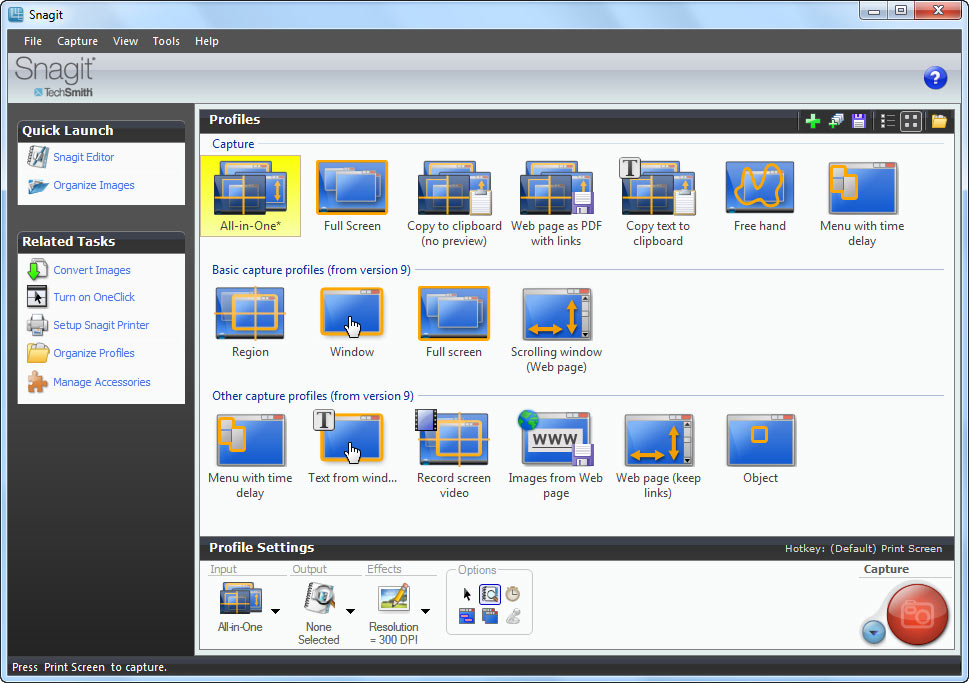Open the Capture menu

pyautogui.click(x=77, y=41)
